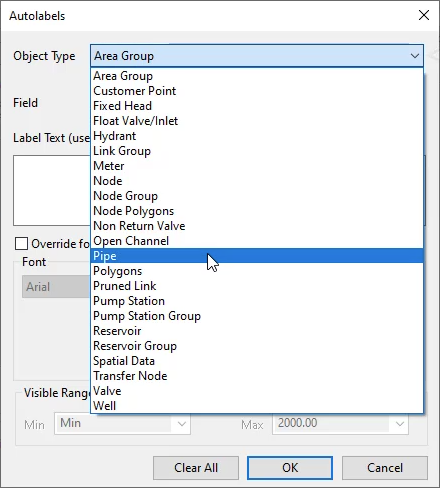Screen dimensions: 440x488
Task: Pick the Customer Point option
Action: [x=257, y=91]
